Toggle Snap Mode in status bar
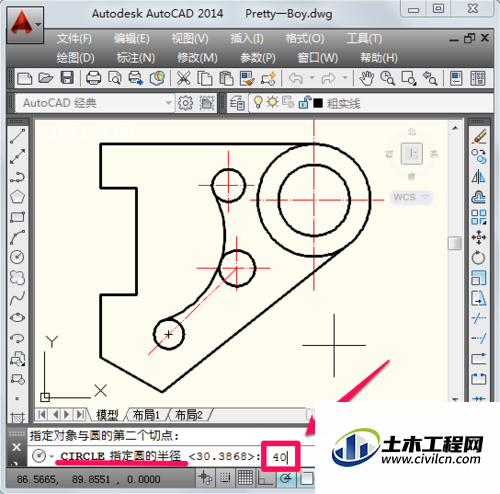Viewport: 500px width, 494px height. 225,479
